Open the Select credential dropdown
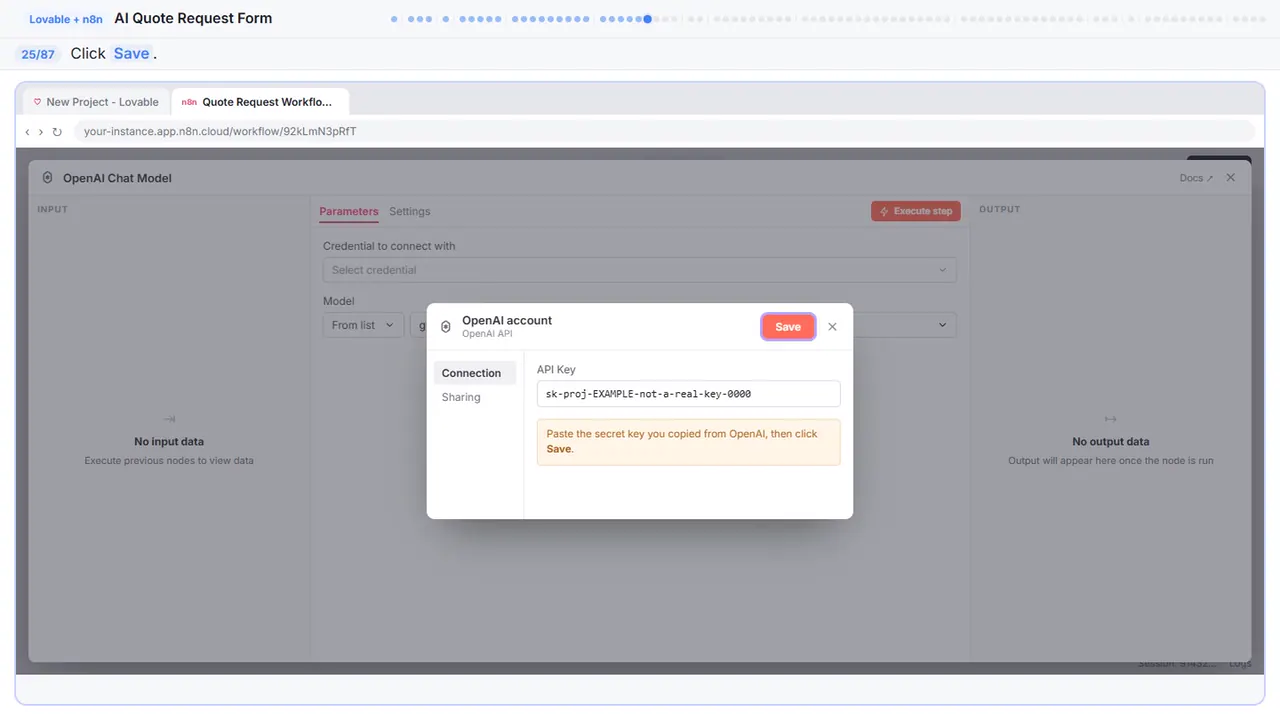Image resolution: width=1280 pixels, height=720 pixels. click(639, 270)
